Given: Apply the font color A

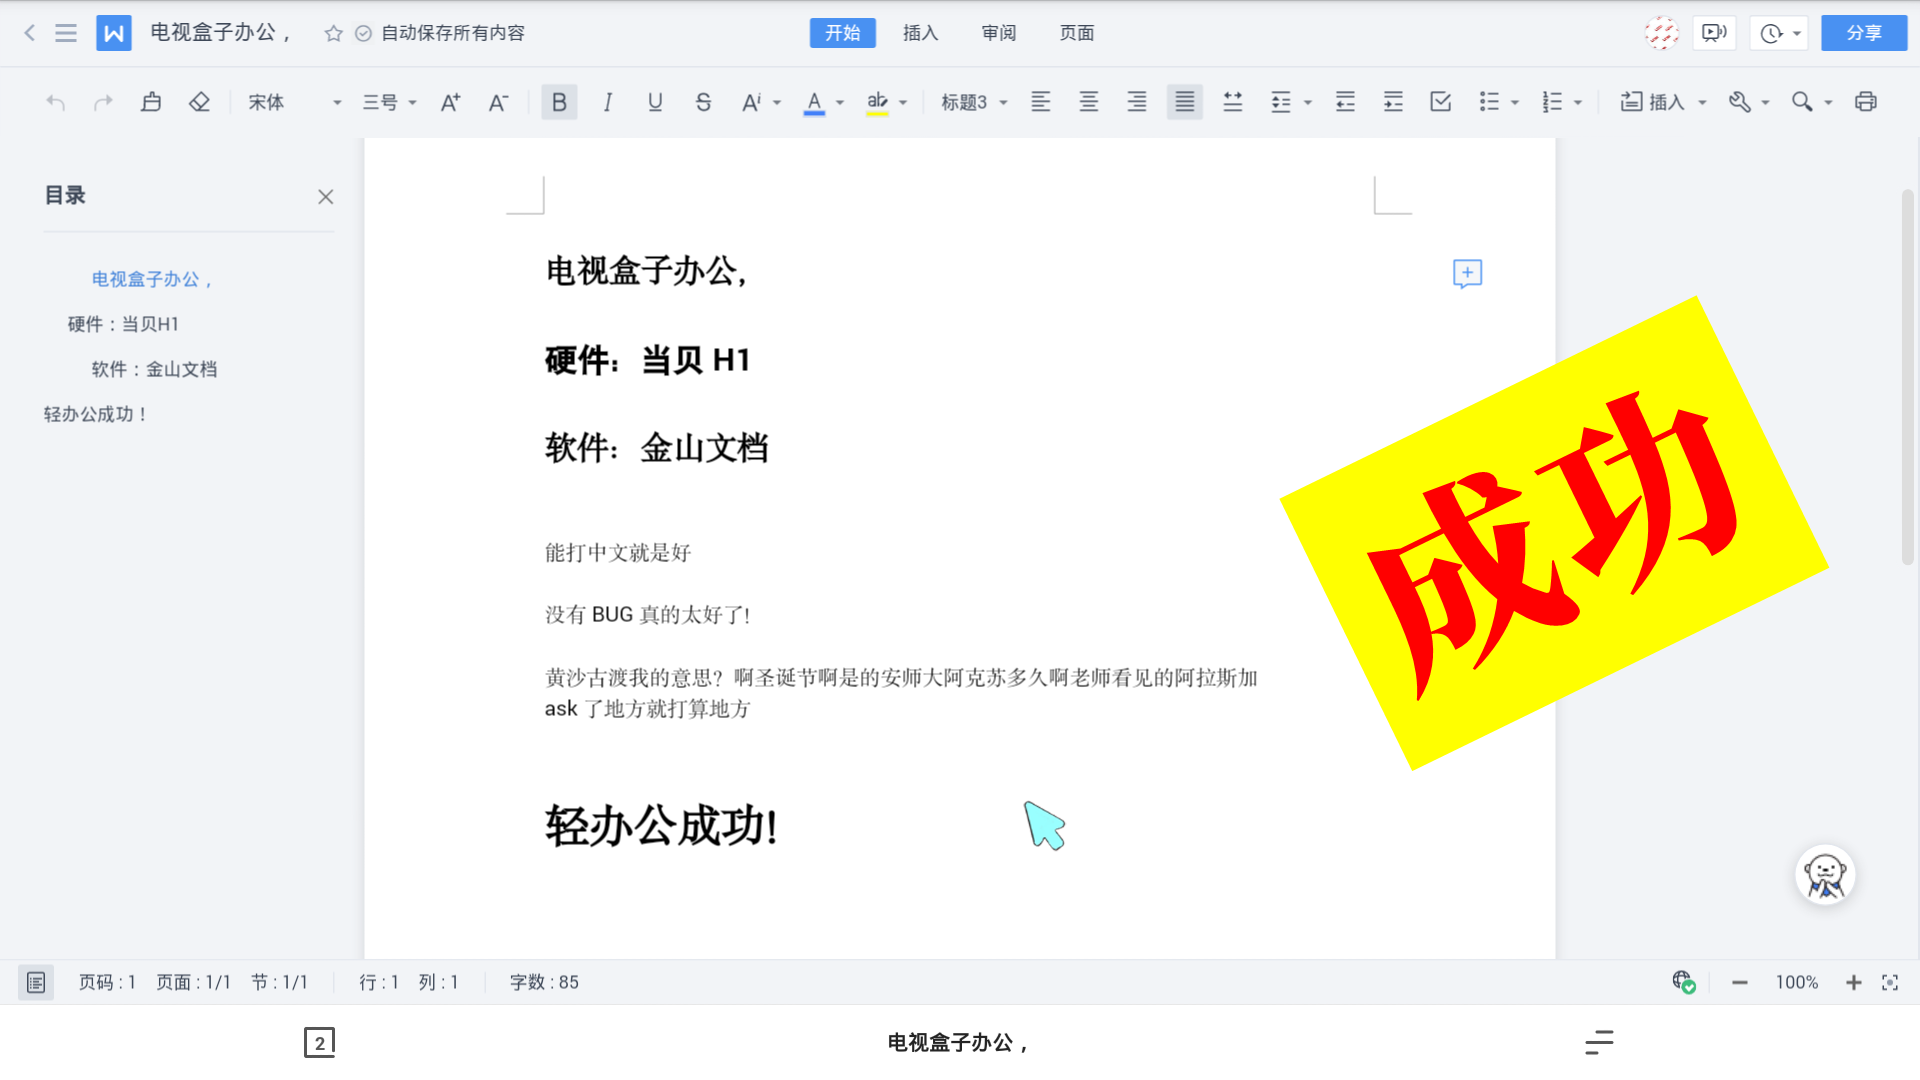Looking at the screenshot, I should pos(814,102).
